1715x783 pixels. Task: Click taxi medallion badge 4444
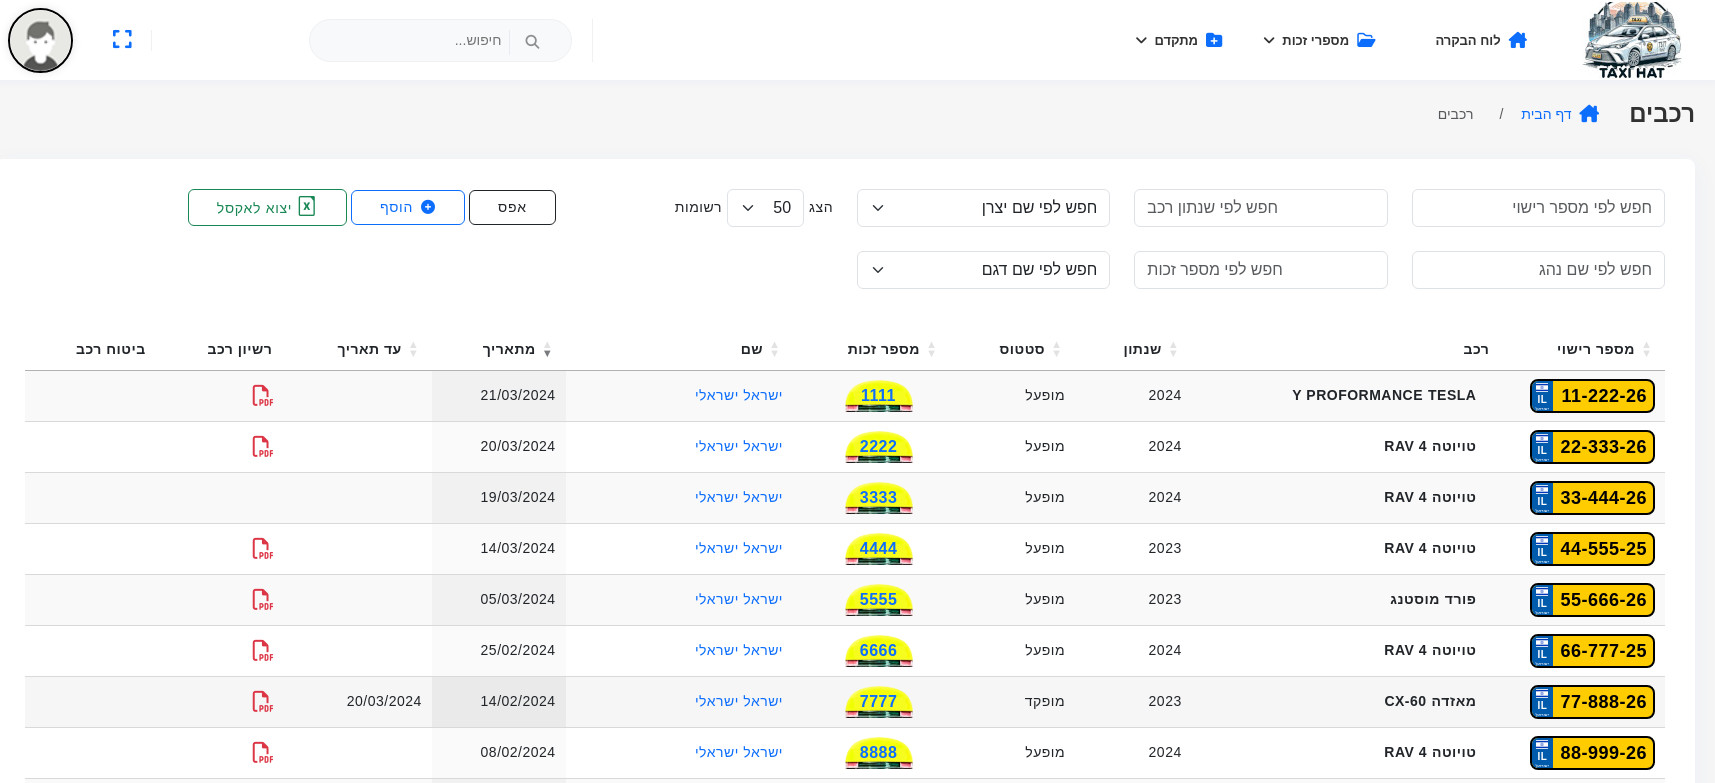878,549
